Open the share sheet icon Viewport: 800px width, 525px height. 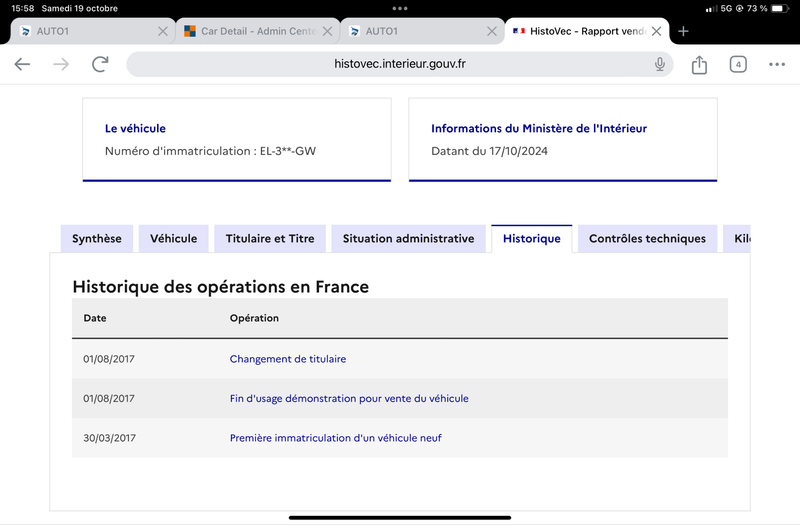tap(699, 64)
